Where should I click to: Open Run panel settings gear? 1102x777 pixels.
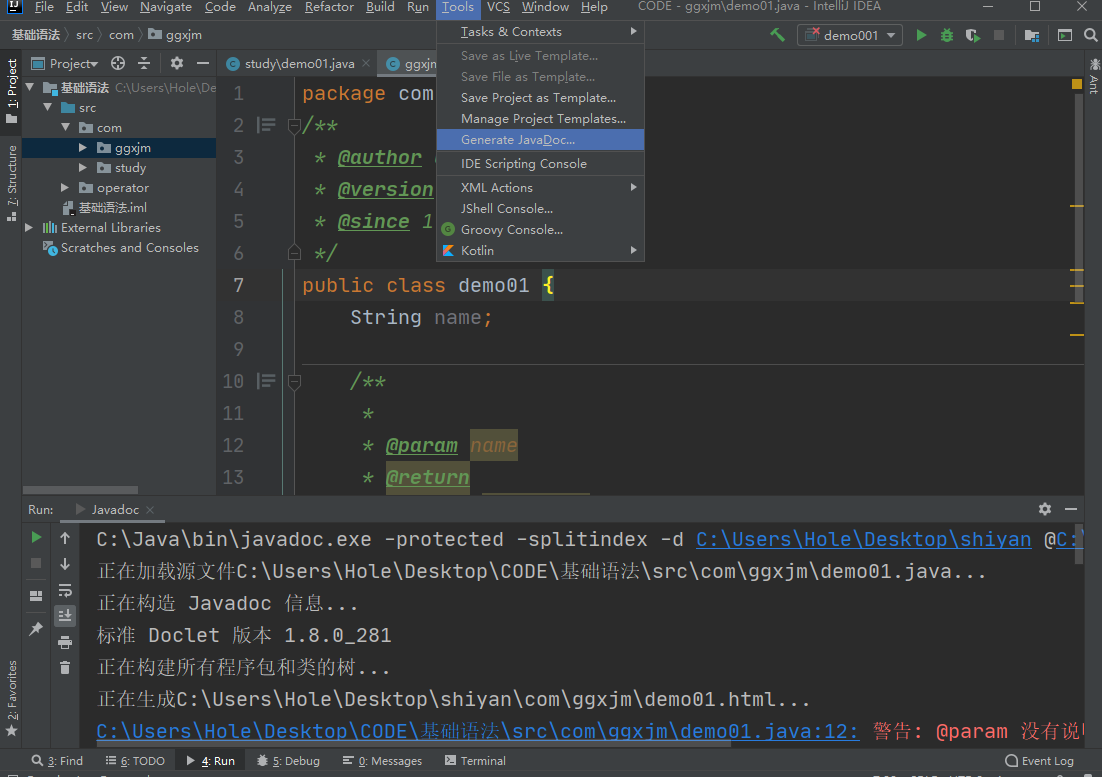coord(1045,509)
